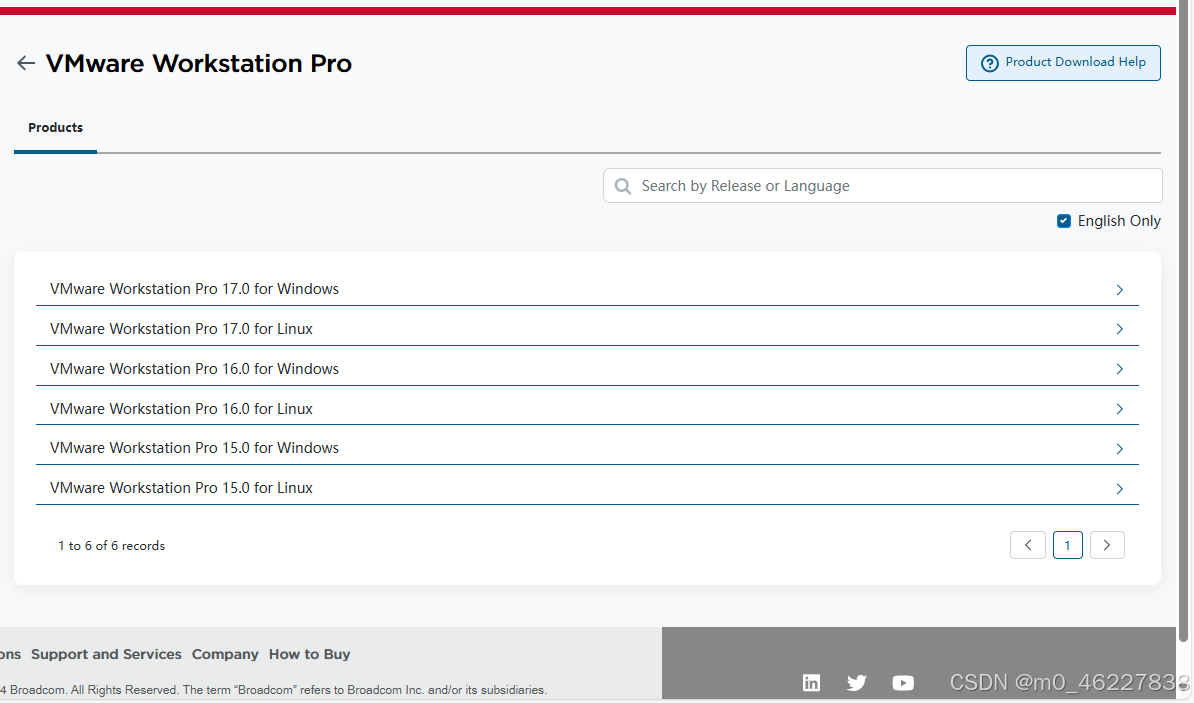Open Company footer link
This screenshot has width=1194, height=703.
(225, 654)
